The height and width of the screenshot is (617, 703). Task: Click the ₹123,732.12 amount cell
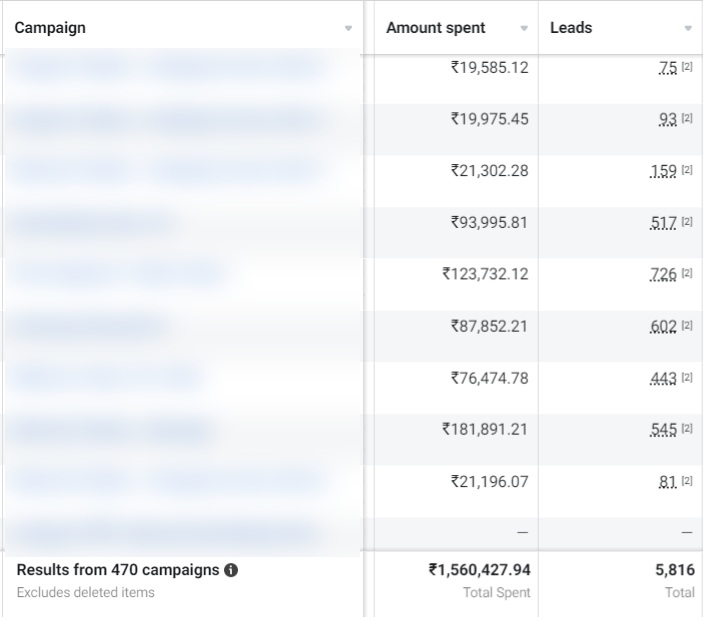485,274
